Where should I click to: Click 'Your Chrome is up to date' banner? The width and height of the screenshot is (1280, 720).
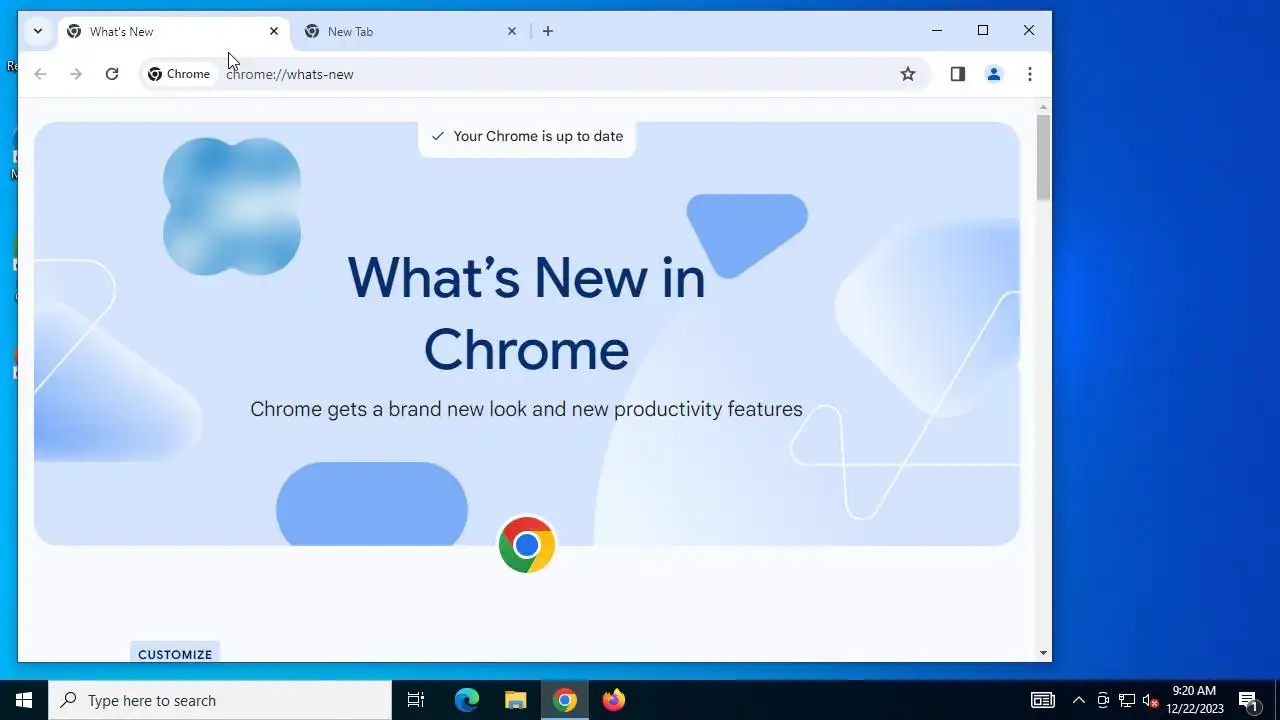tap(527, 136)
